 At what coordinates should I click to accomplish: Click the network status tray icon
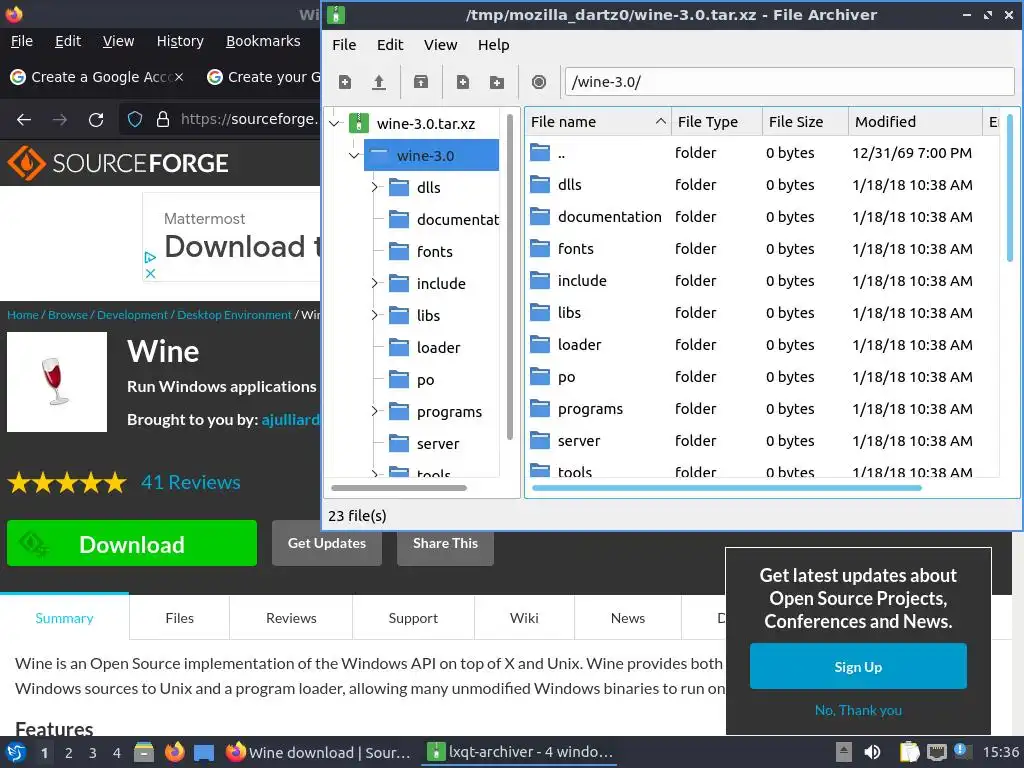click(x=936, y=752)
